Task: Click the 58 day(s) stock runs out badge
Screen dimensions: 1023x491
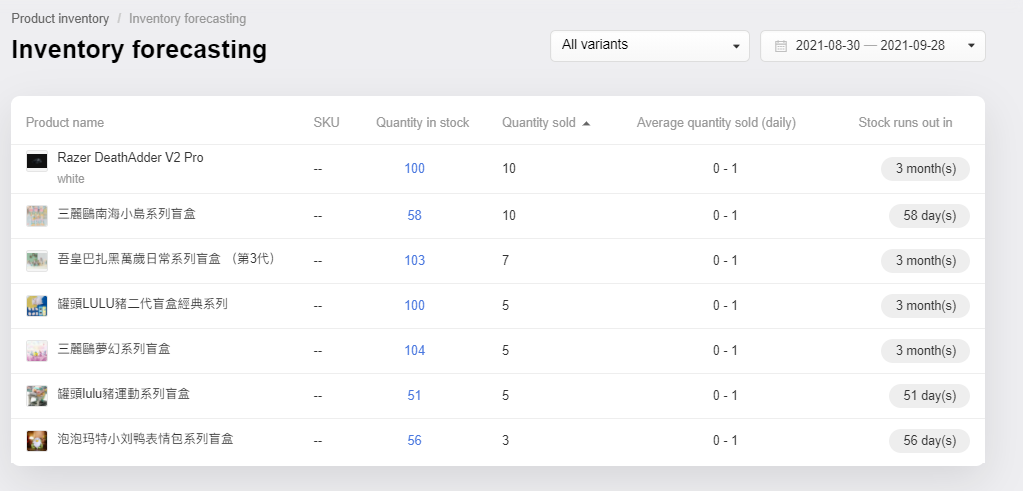Action: (x=929, y=216)
